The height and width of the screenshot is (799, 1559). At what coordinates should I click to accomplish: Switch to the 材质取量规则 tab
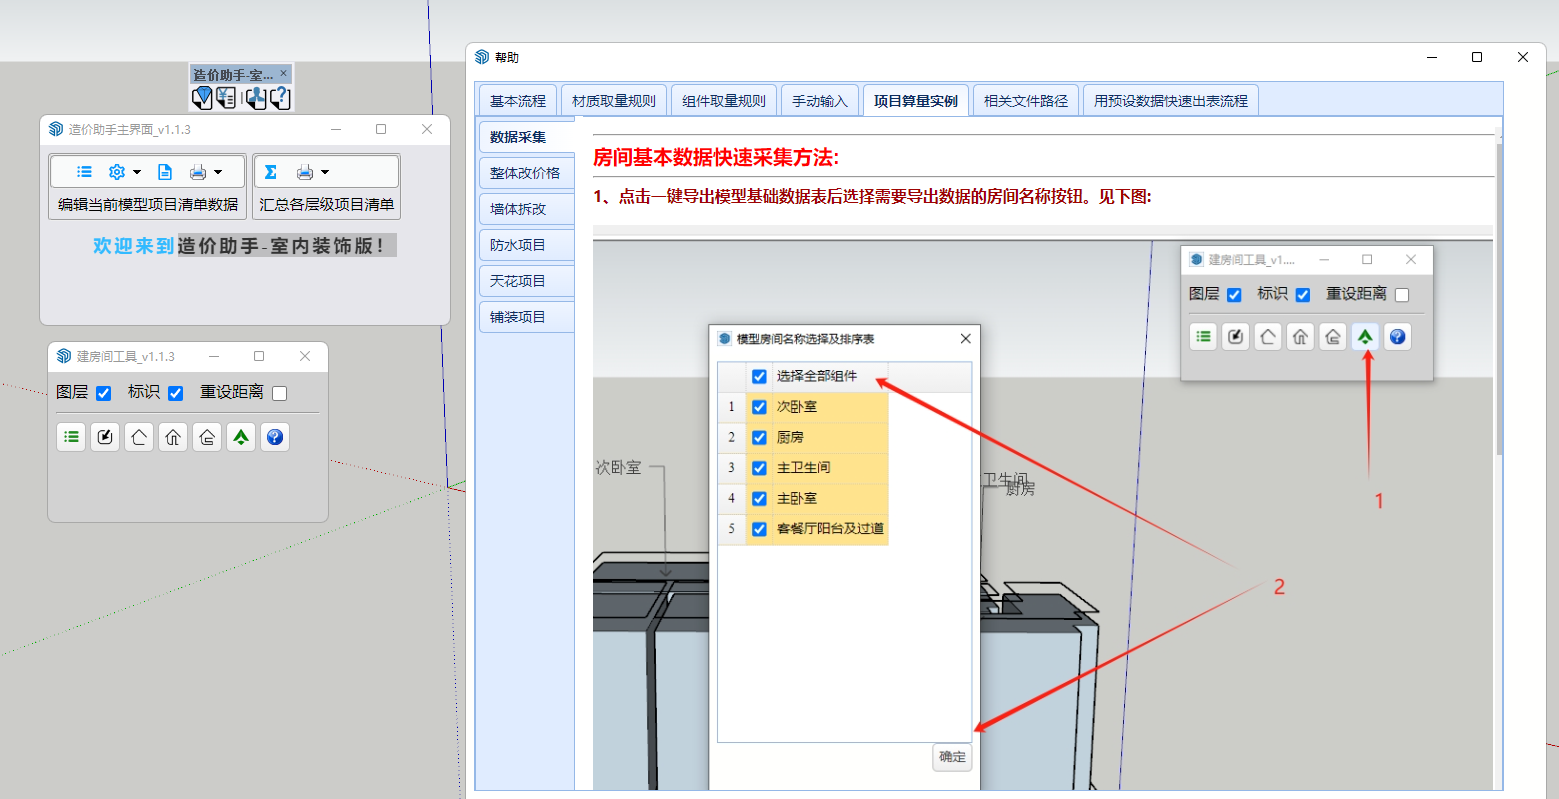[614, 101]
